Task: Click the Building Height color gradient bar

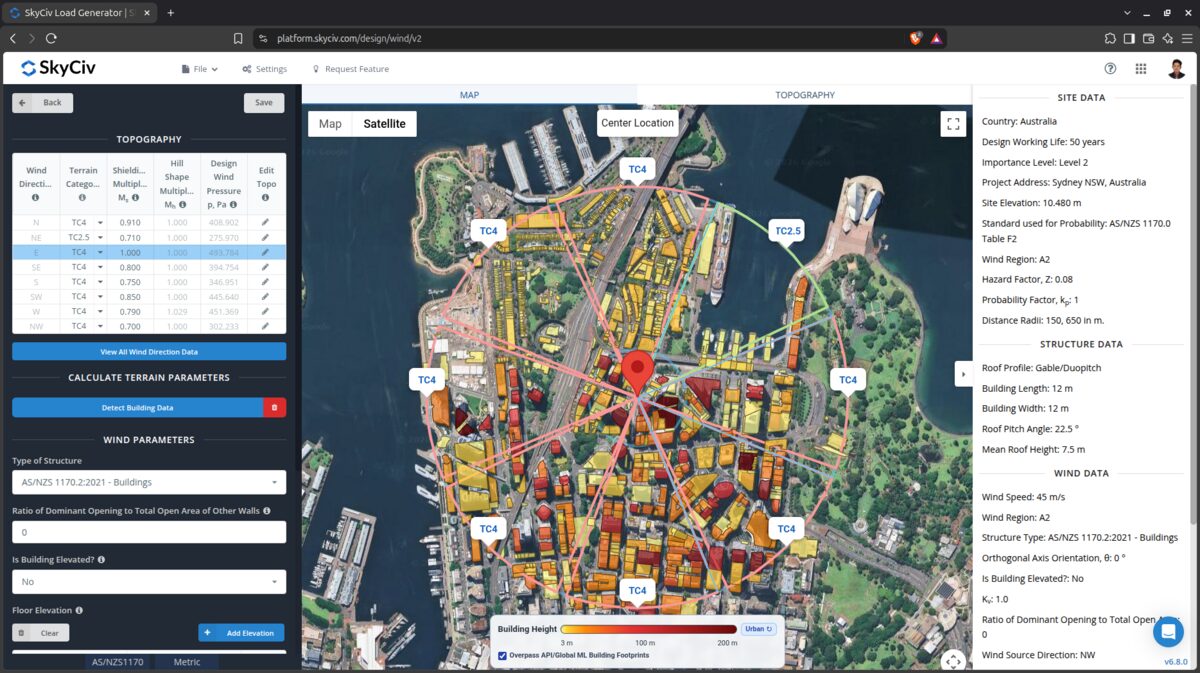Action: 649,629
